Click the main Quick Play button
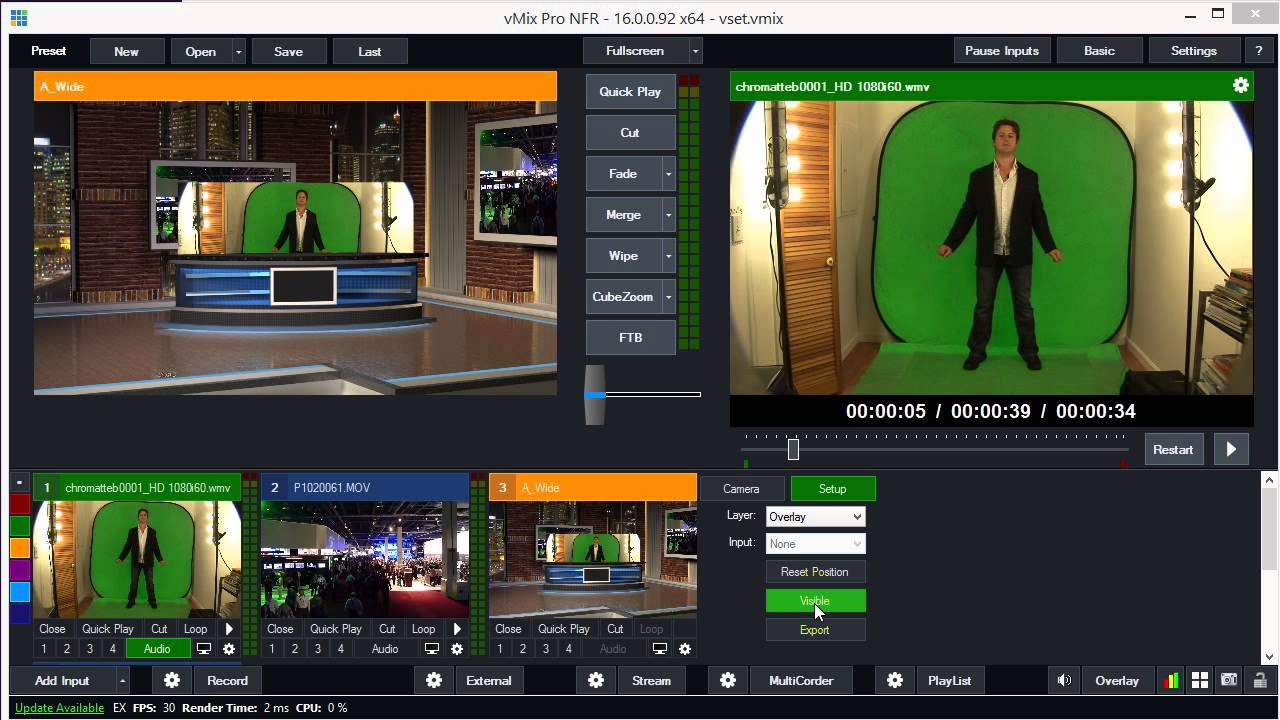Image resolution: width=1280 pixels, height=720 pixels. [x=630, y=92]
